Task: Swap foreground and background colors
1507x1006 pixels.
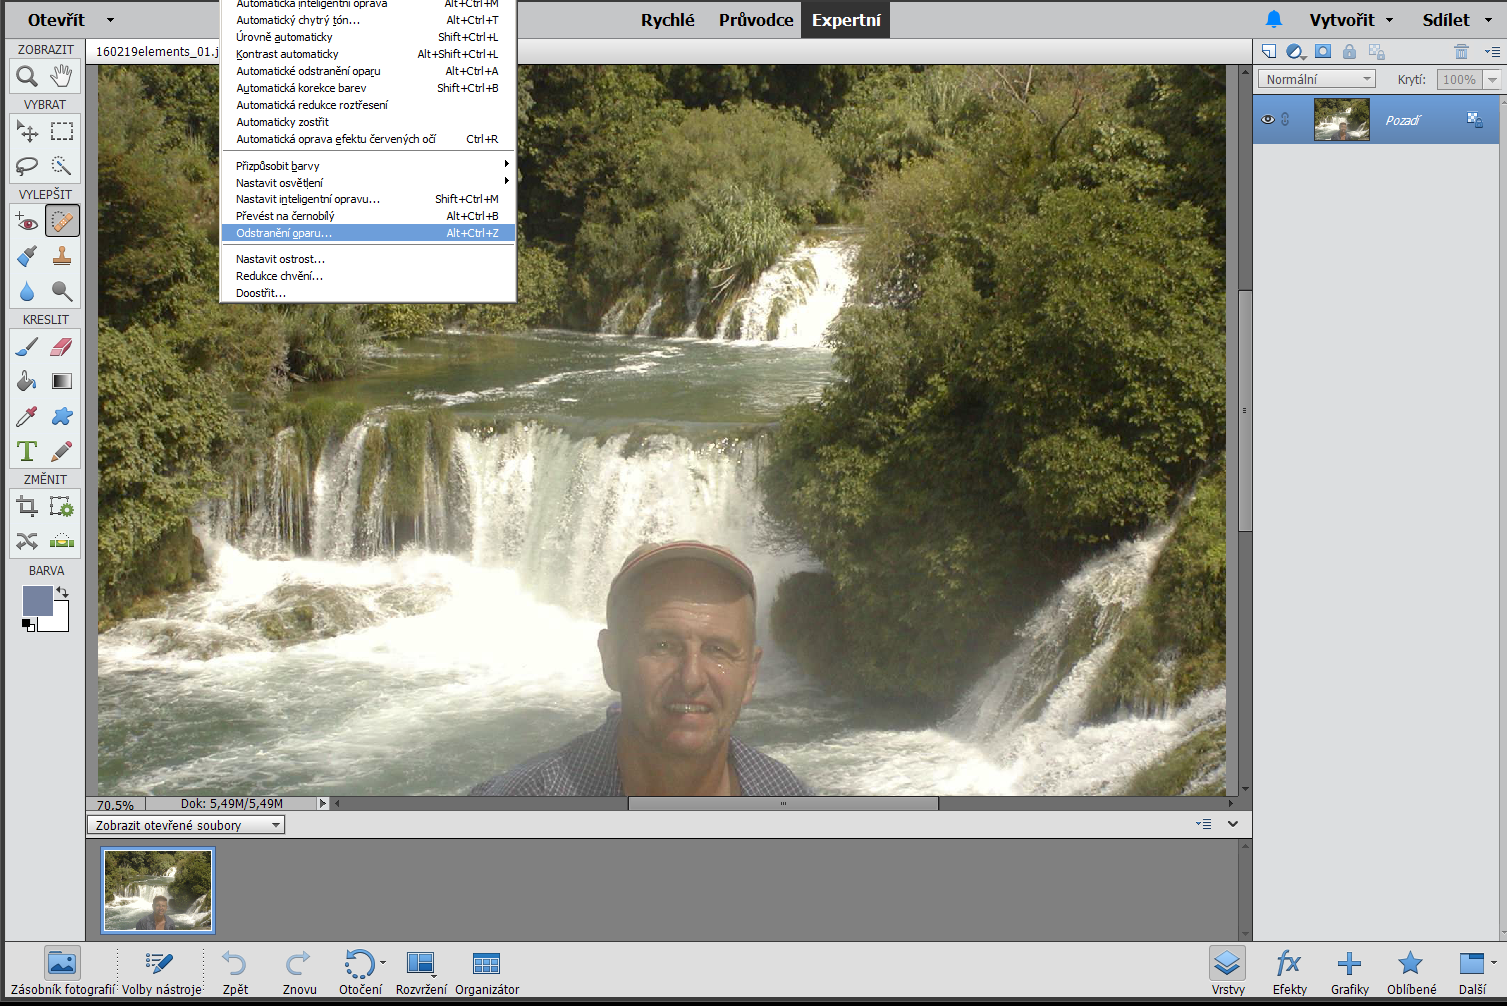Action: point(62,592)
